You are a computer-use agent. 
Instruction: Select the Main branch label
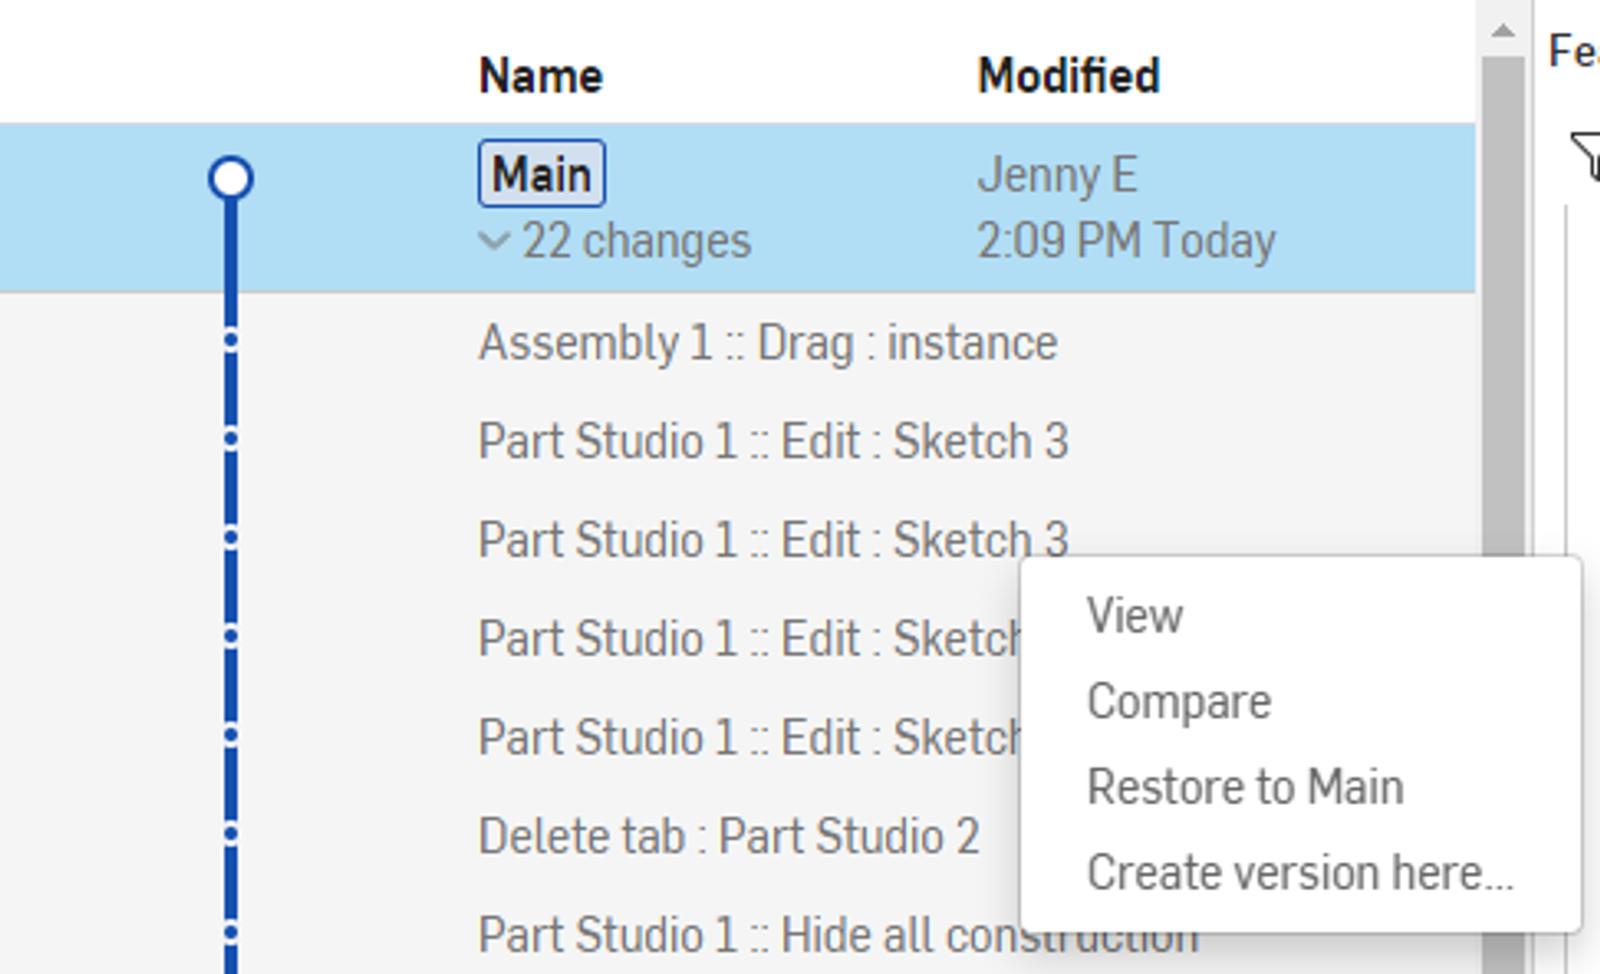(541, 174)
